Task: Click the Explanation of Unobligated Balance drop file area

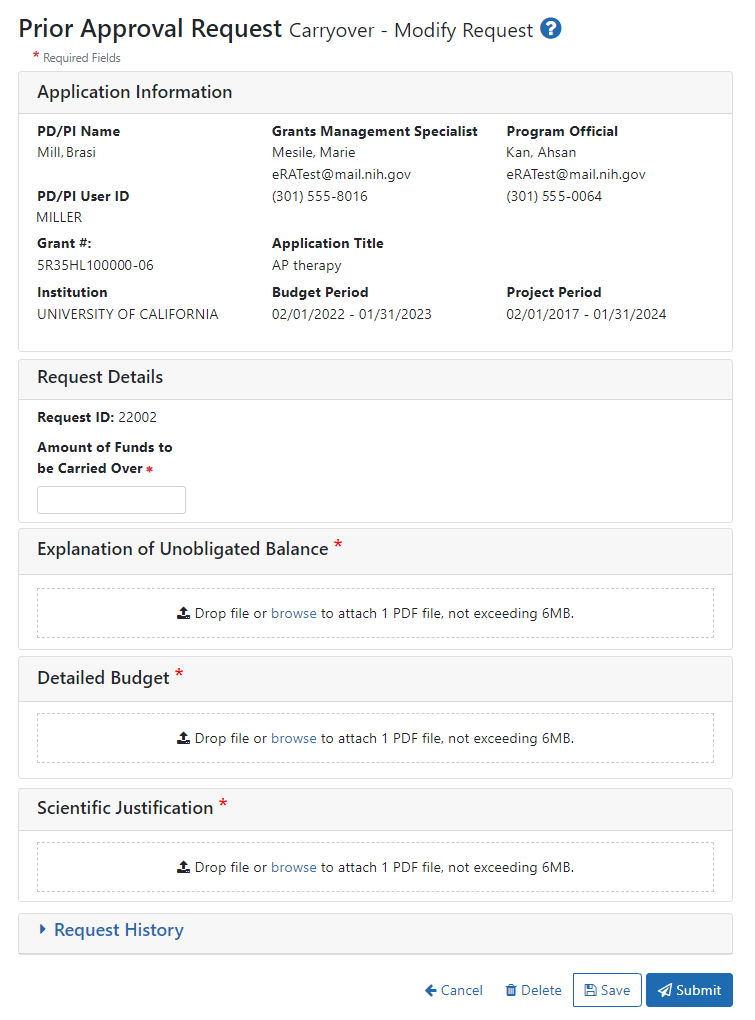Action: [x=375, y=612]
